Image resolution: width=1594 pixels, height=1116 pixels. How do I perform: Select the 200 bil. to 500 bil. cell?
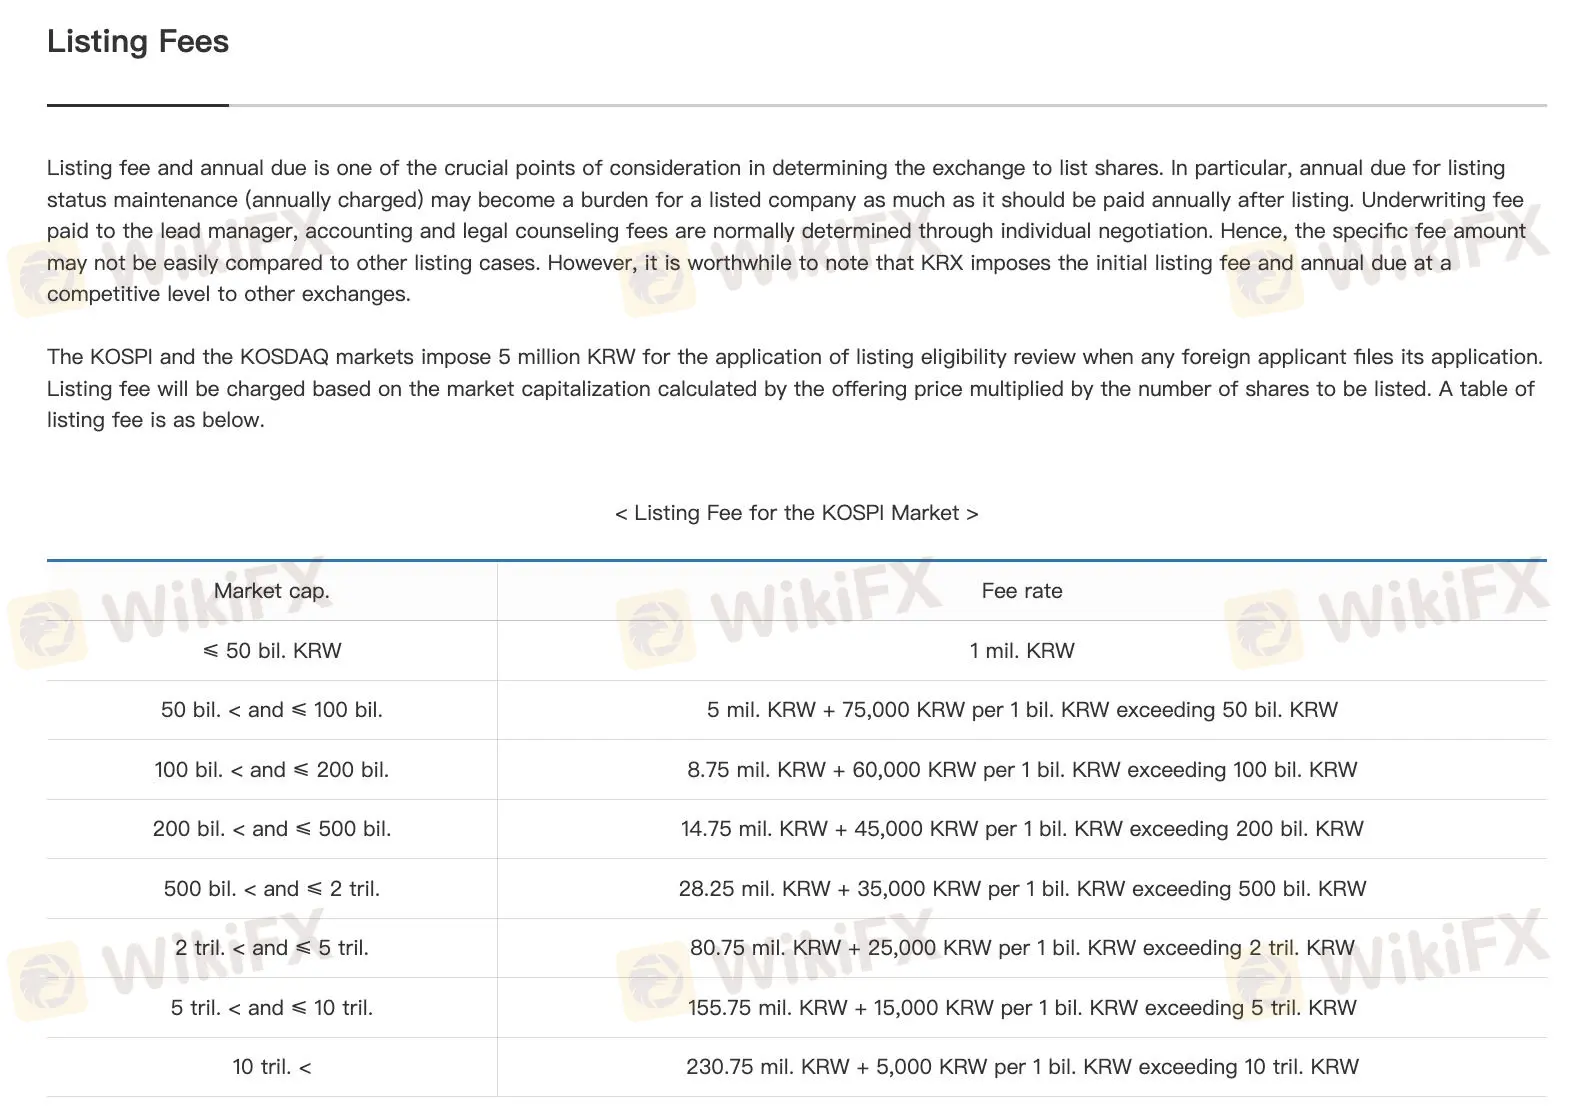tap(271, 829)
